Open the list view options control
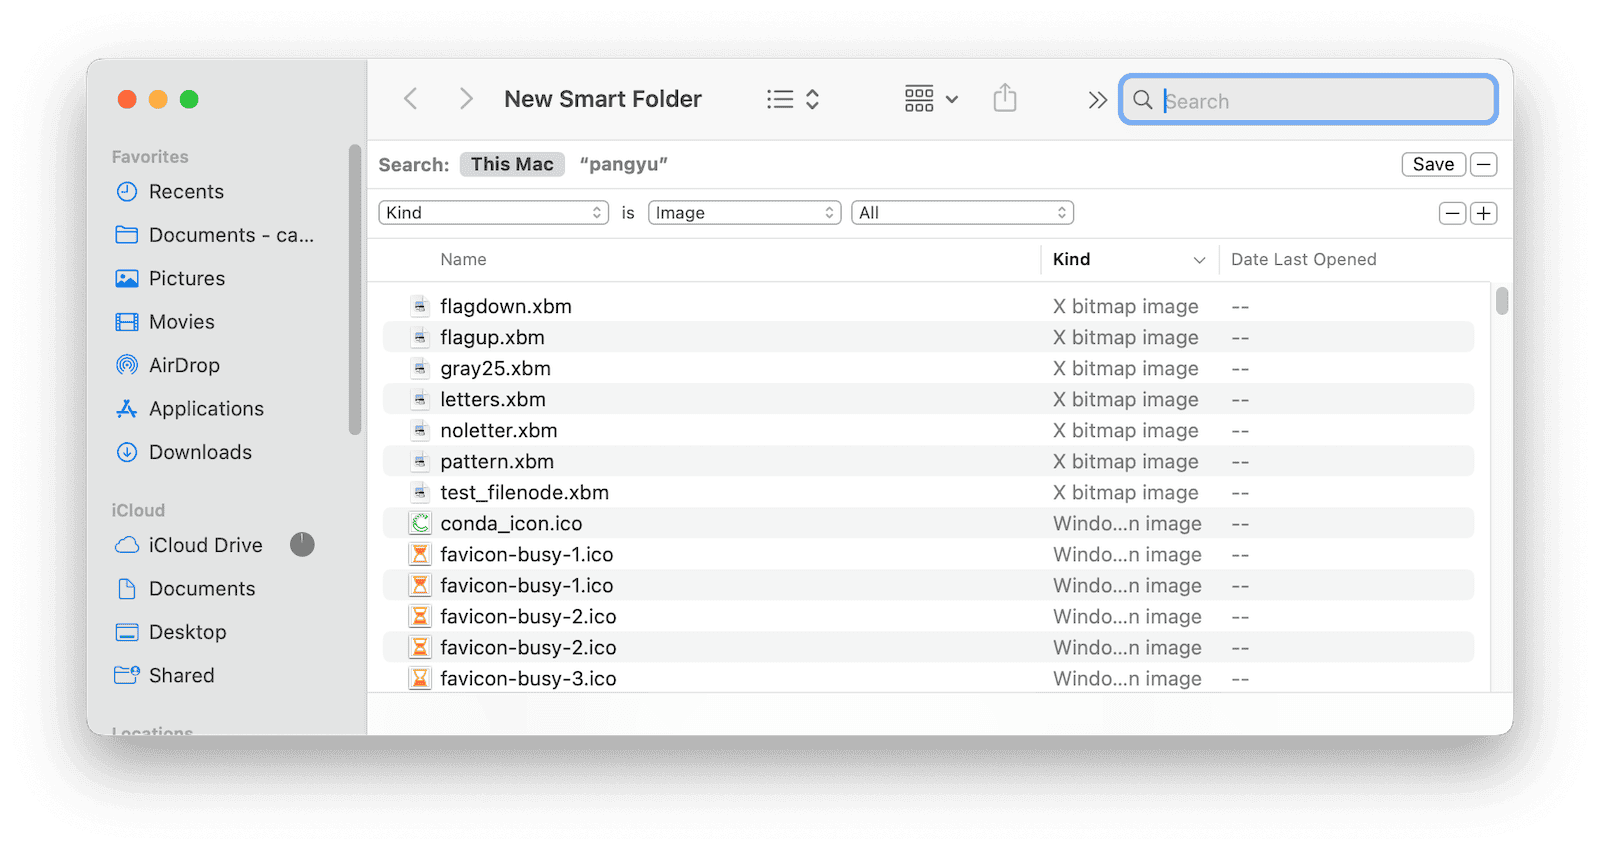The width and height of the screenshot is (1600, 850). click(x=793, y=99)
